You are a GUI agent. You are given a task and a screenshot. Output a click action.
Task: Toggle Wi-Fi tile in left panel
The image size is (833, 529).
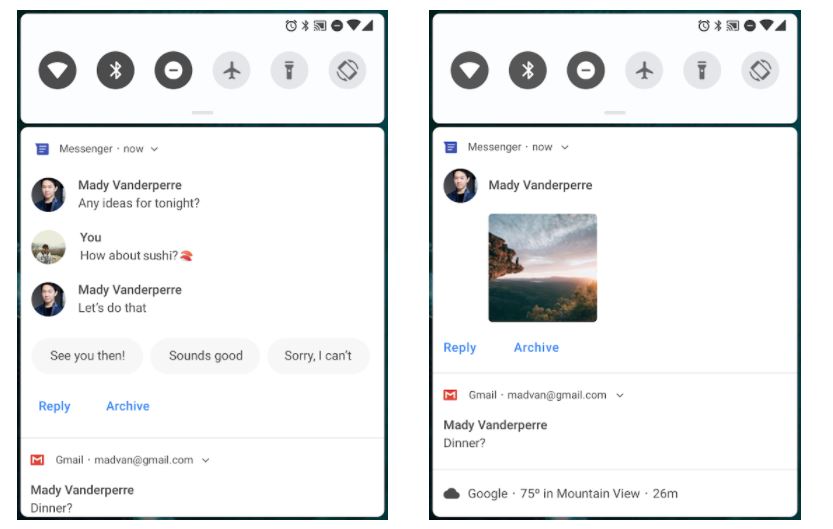(57, 70)
